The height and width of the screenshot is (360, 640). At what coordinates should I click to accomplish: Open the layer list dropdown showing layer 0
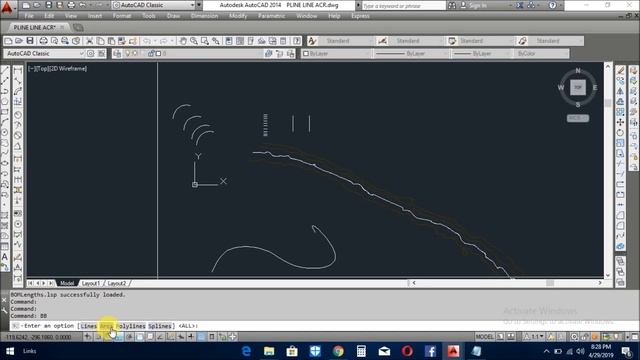(192, 53)
